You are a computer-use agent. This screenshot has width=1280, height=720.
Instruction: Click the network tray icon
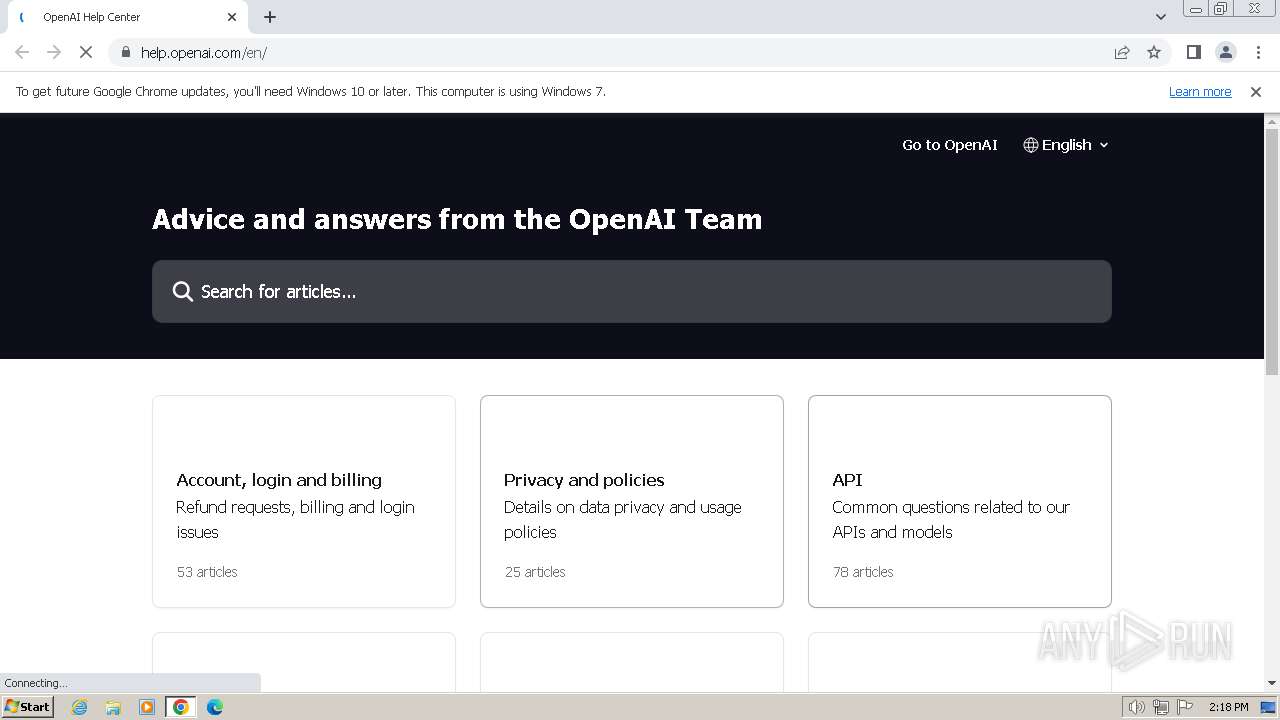point(1161,707)
